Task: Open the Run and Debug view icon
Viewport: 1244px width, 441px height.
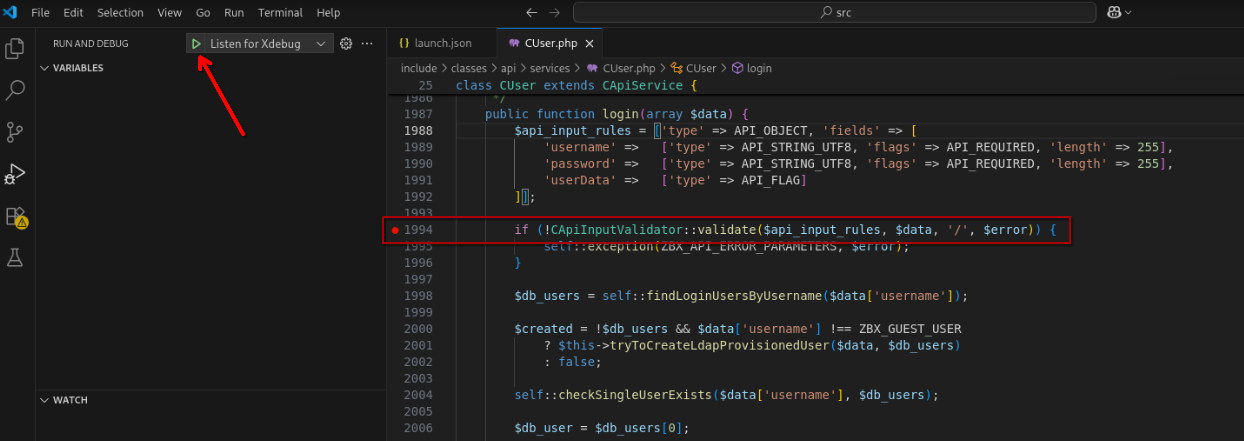Action: (15, 174)
